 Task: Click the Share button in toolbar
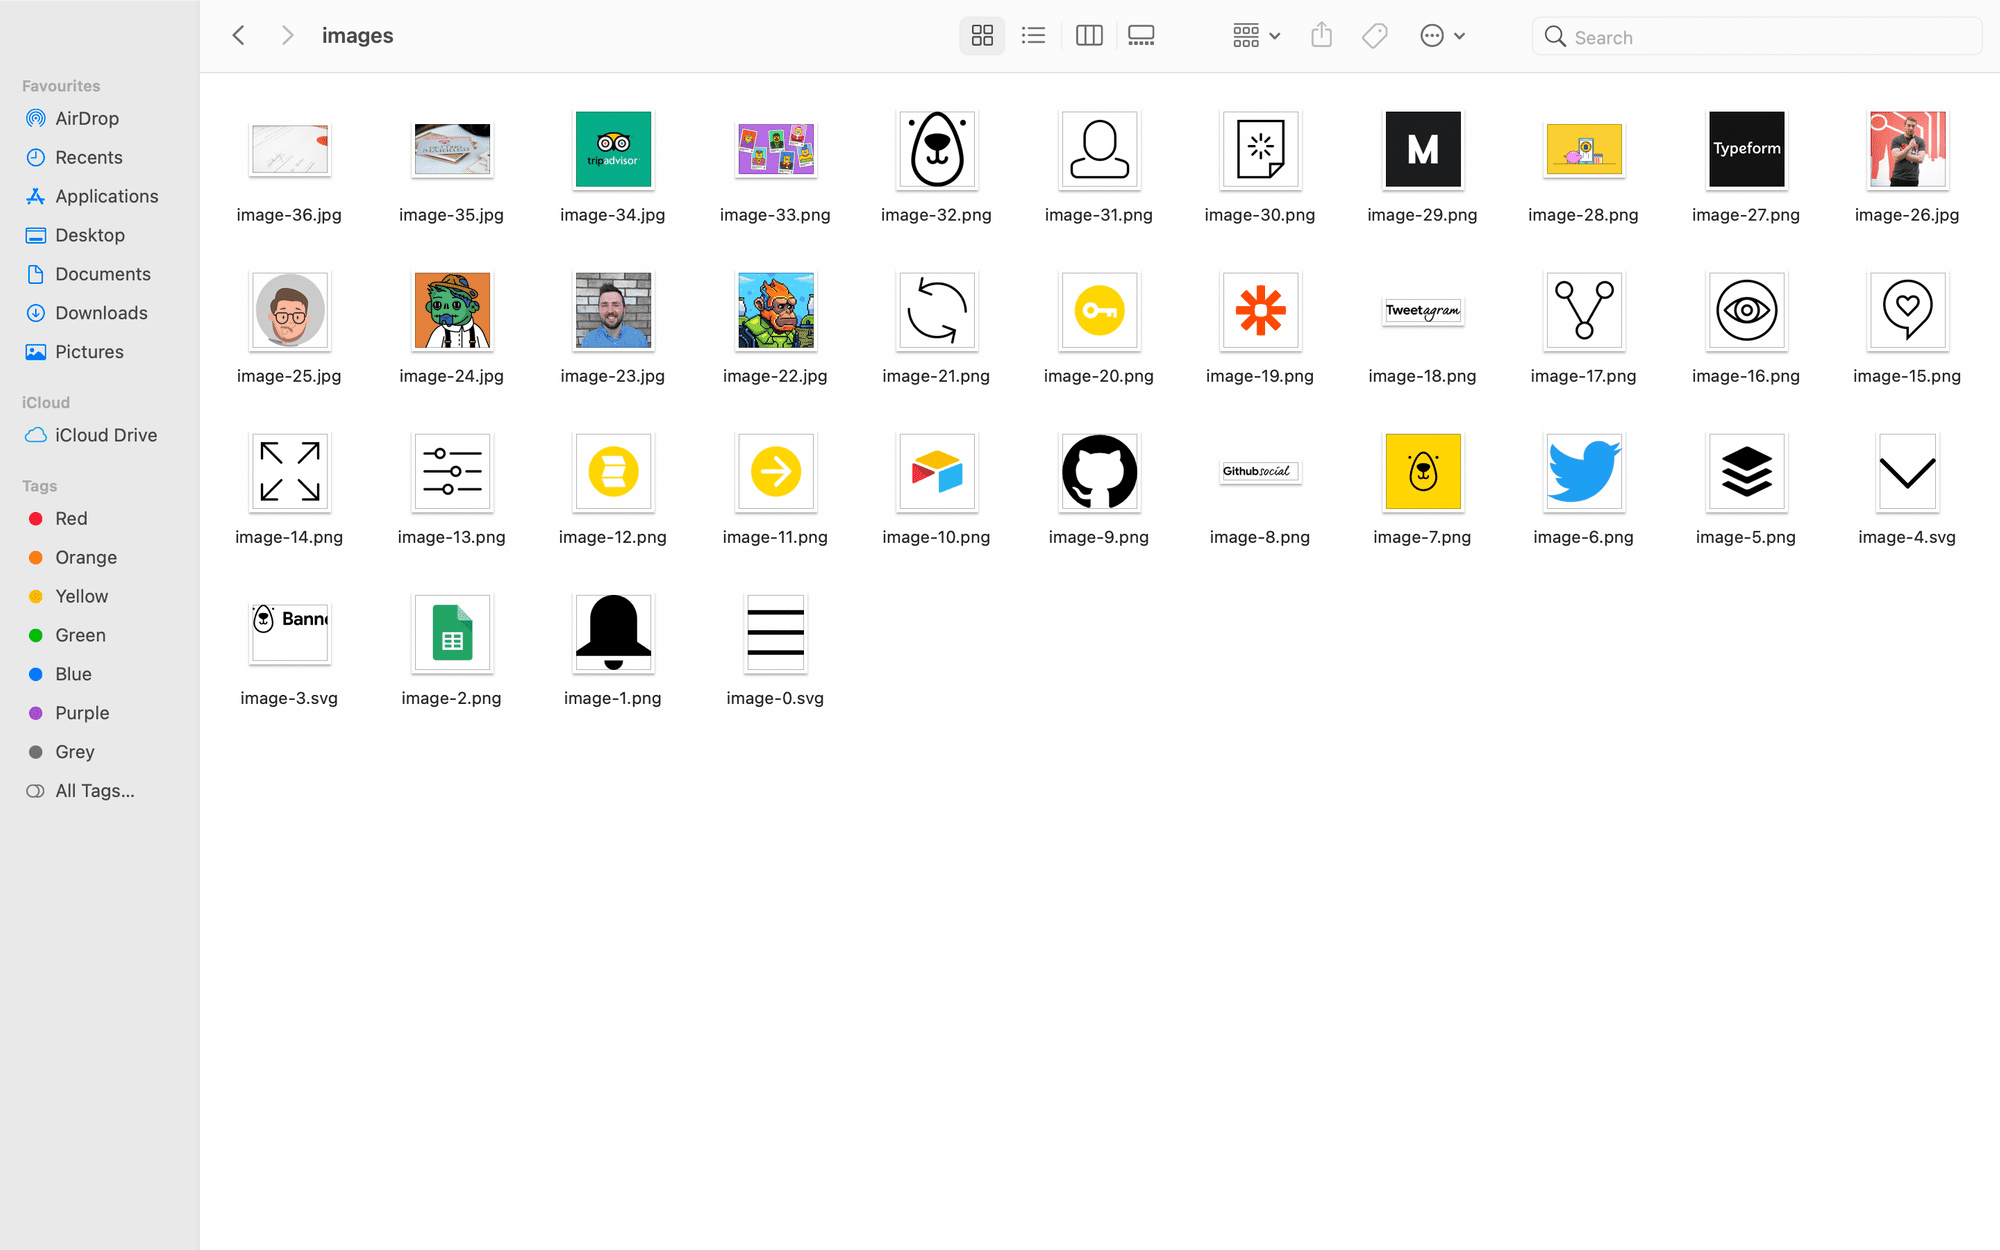click(1322, 36)
